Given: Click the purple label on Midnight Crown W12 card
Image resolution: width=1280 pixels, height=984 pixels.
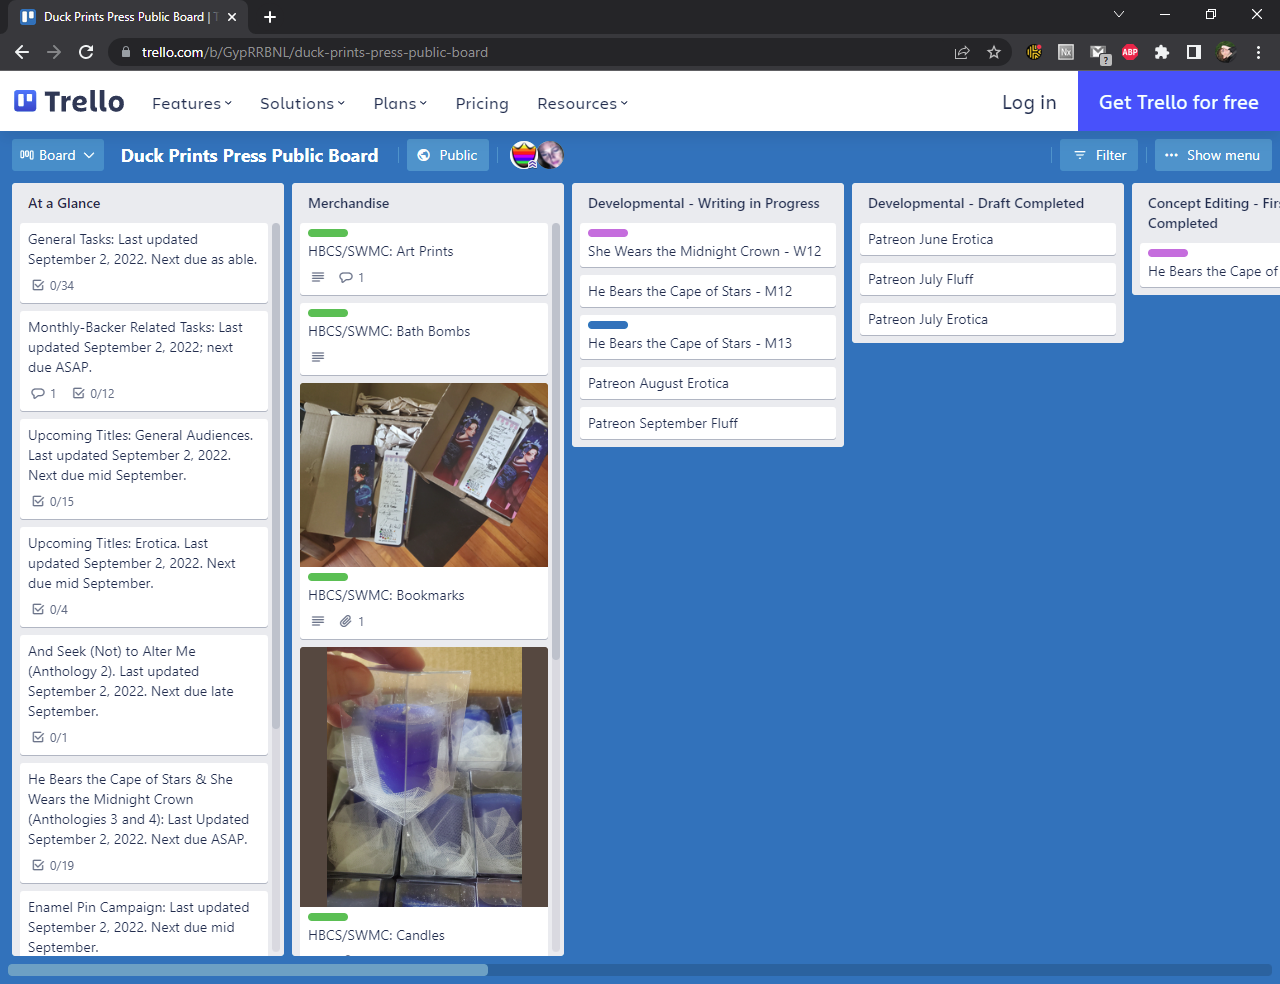Looking at the screenshot, I should [608, 233].
